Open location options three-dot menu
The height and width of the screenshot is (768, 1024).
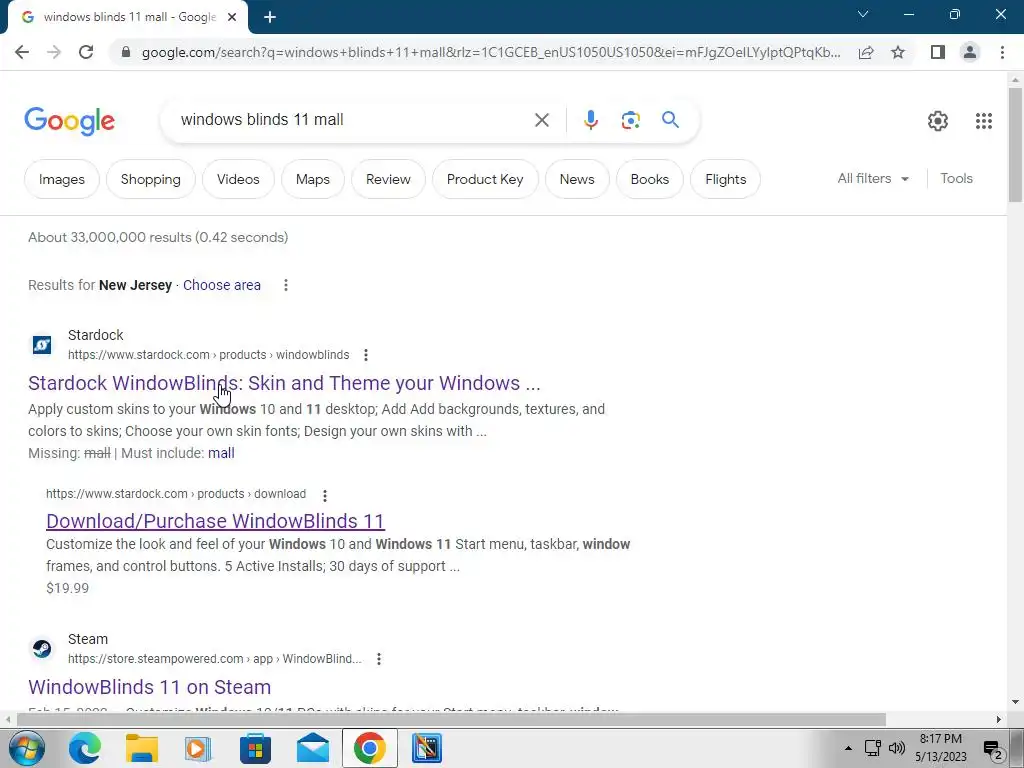tap(285, 285)
